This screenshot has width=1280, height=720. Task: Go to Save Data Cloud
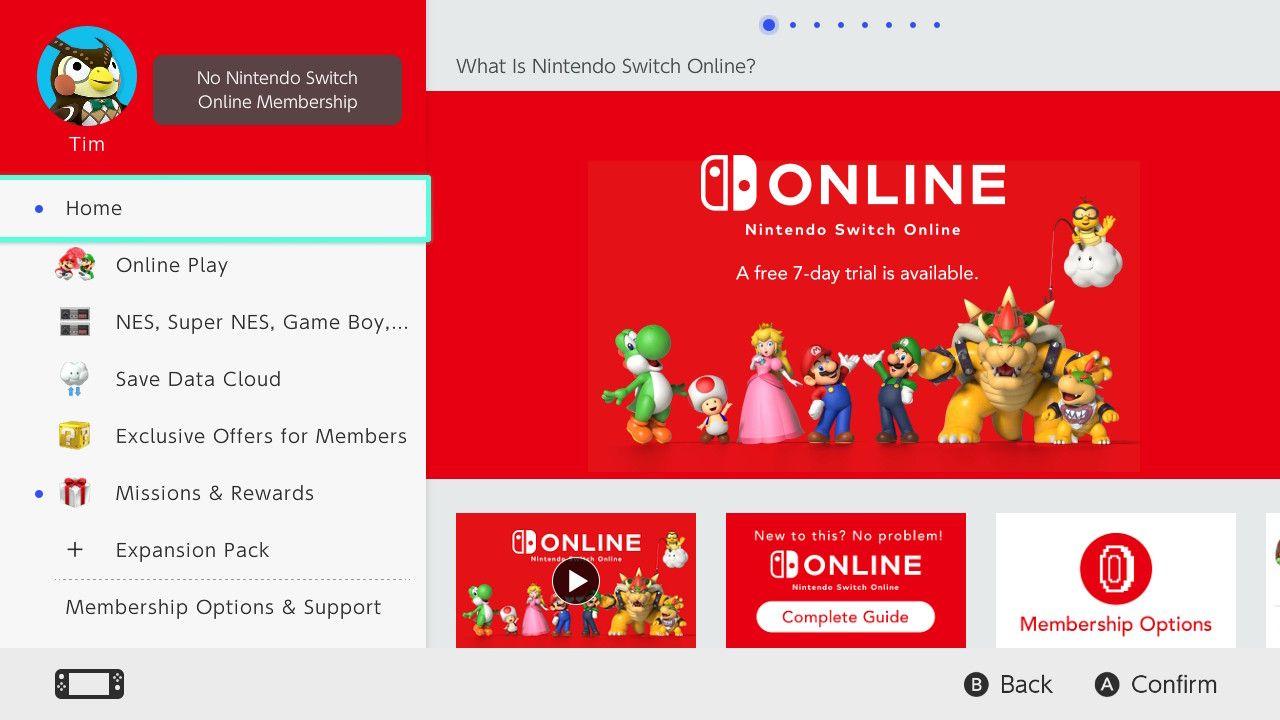point(215,379)
